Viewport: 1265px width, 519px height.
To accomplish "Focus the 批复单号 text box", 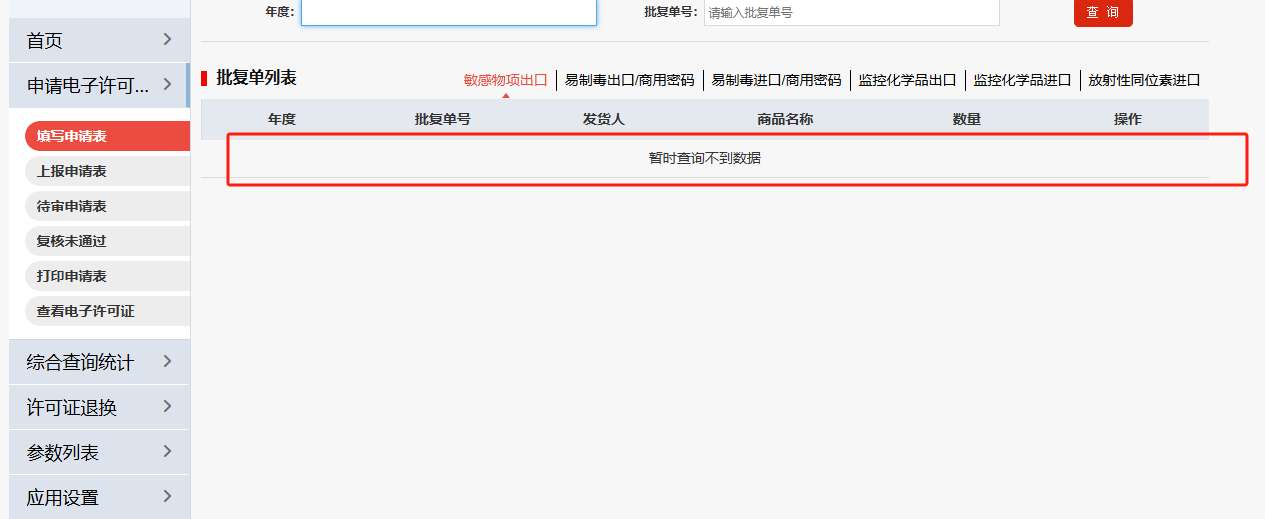I will click(x=851, y=13).
